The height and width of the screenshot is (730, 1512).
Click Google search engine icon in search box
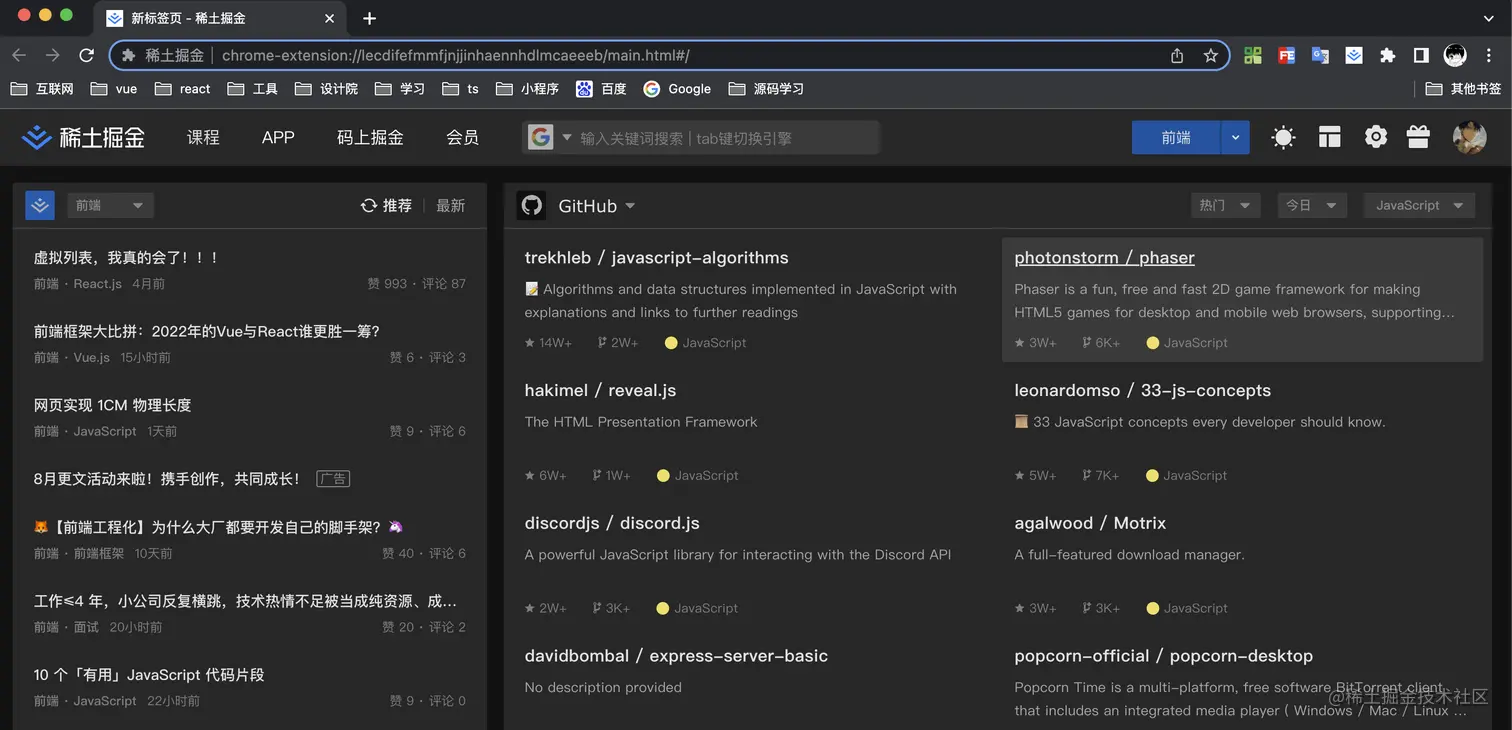point(540,137)
